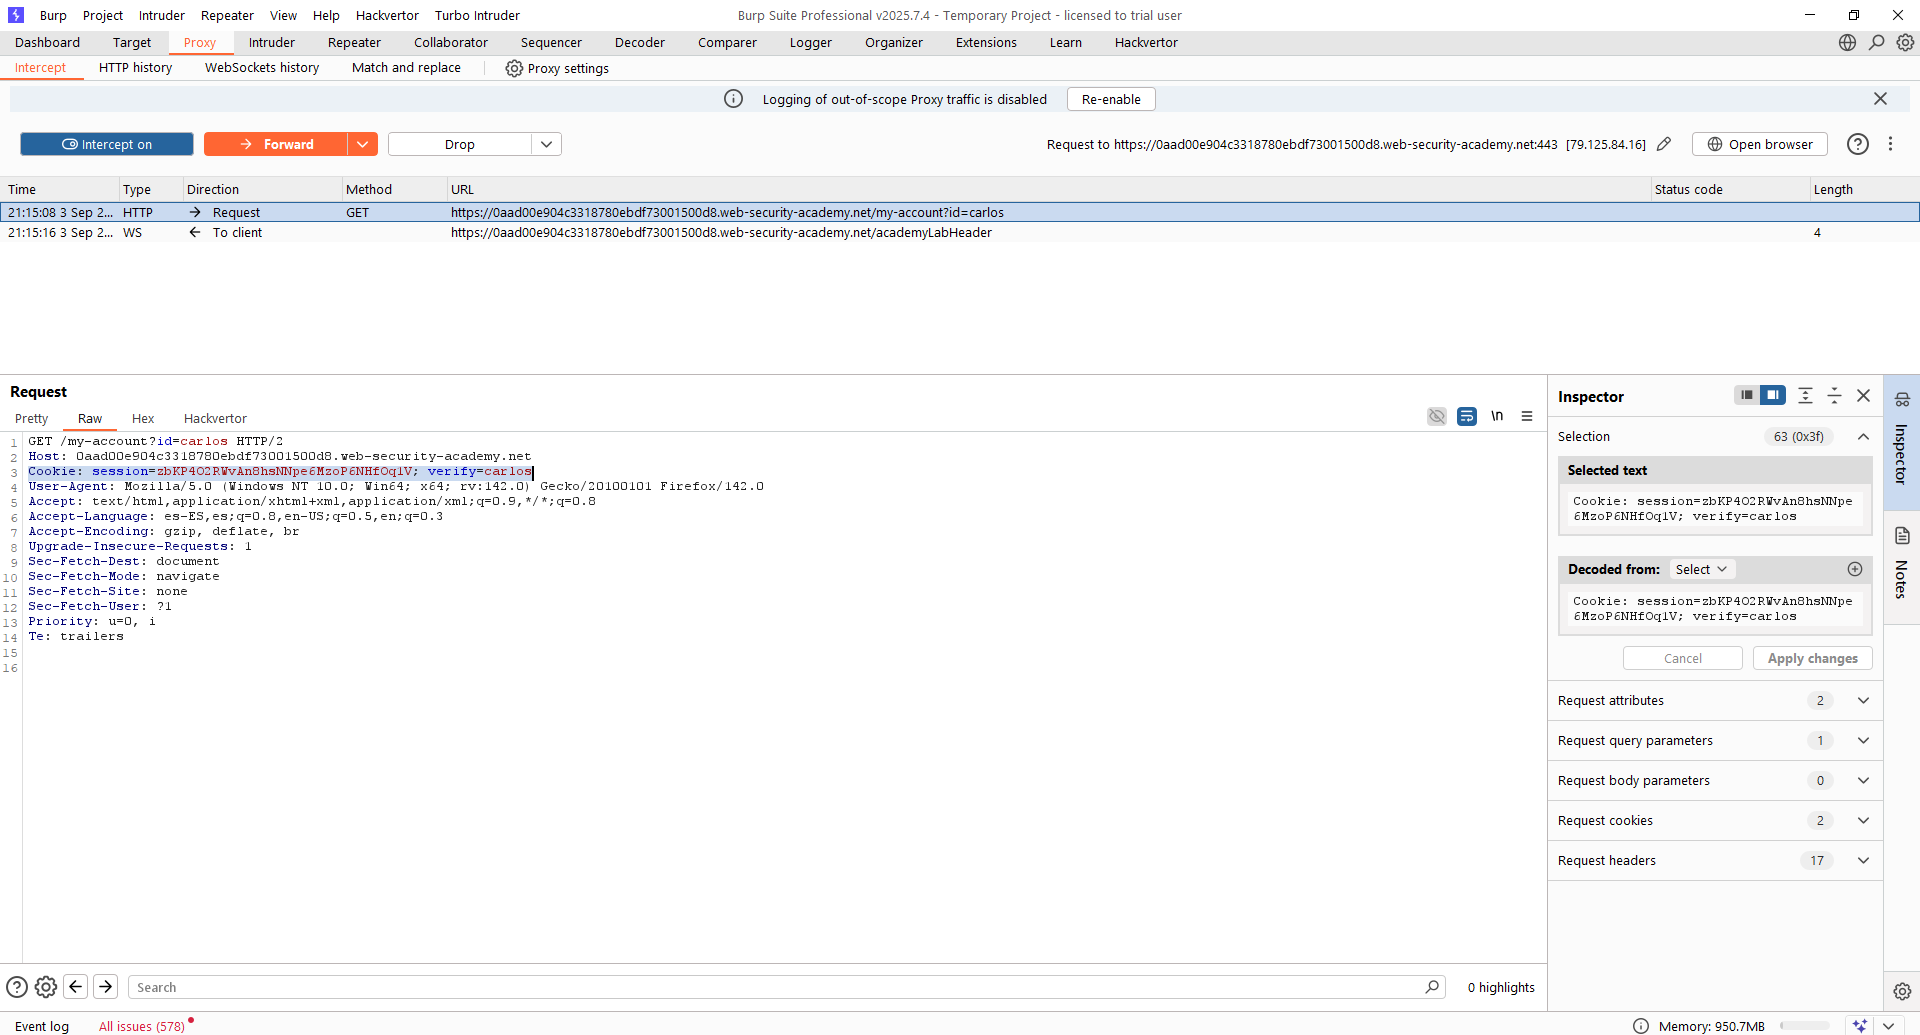Open the Match and replace subtab
The width and height of the screenshot is (1920, 1035).
(406, 67)
